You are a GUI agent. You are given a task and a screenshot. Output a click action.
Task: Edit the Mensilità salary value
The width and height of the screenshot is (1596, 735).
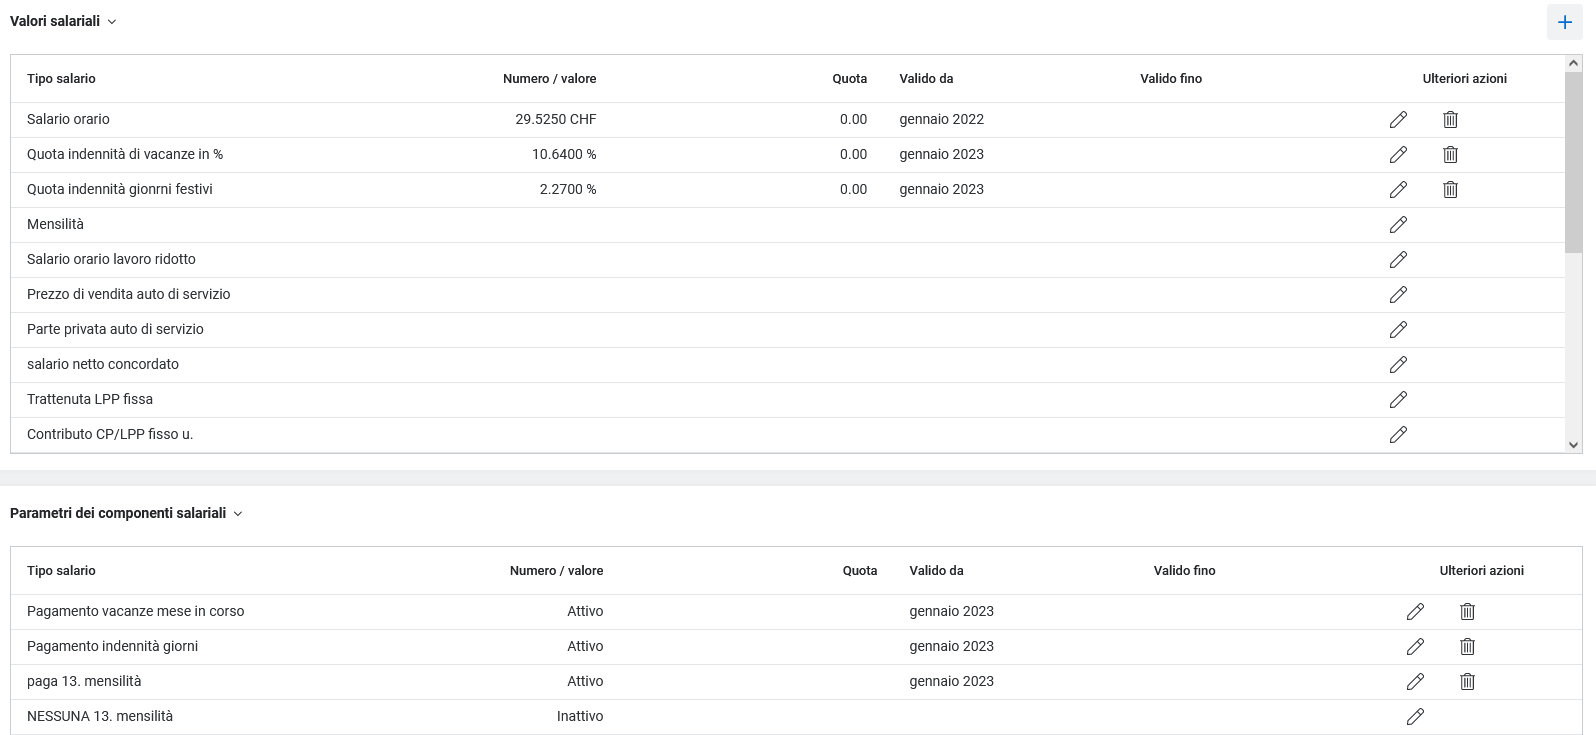pos(1398,225)
